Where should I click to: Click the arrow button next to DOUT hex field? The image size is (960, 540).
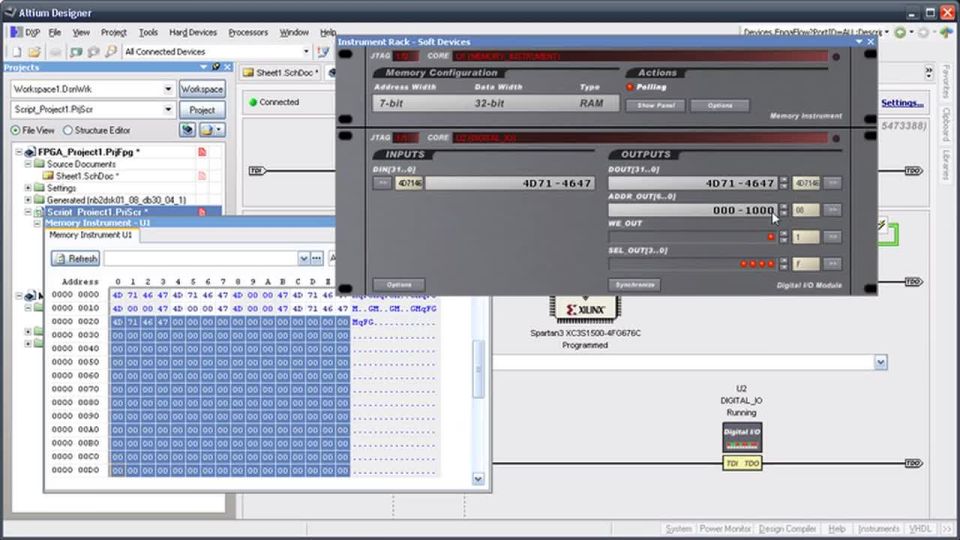tap(832, 182)
